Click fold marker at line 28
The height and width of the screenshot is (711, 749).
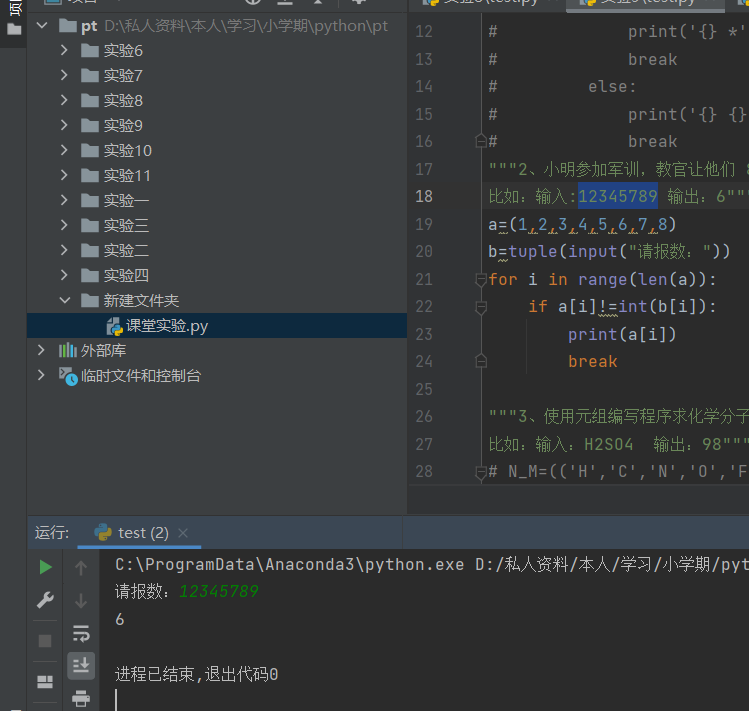[x=481, y=472]
